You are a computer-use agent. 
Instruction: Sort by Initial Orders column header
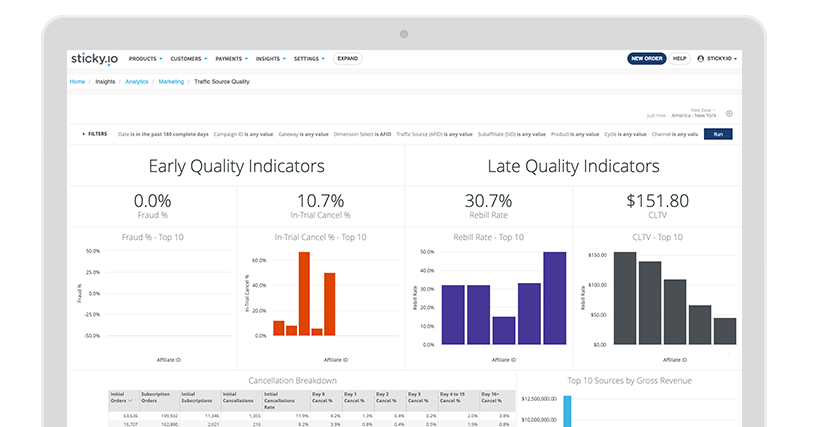coord(123,396)
